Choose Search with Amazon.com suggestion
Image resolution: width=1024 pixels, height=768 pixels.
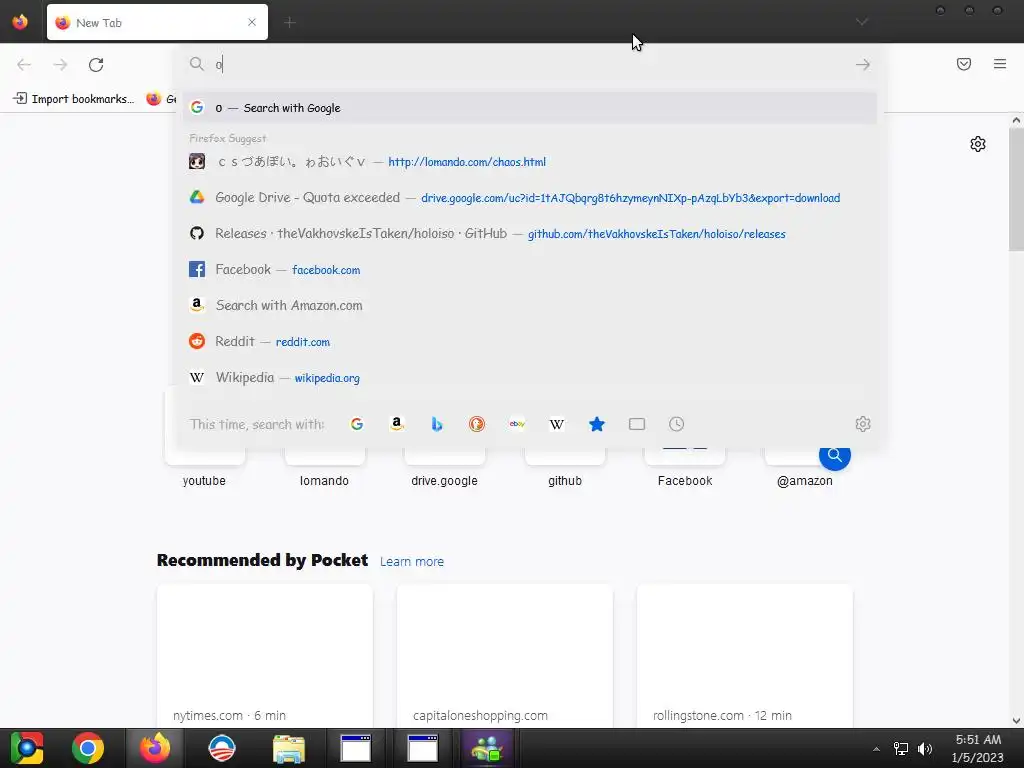point(530,305)
